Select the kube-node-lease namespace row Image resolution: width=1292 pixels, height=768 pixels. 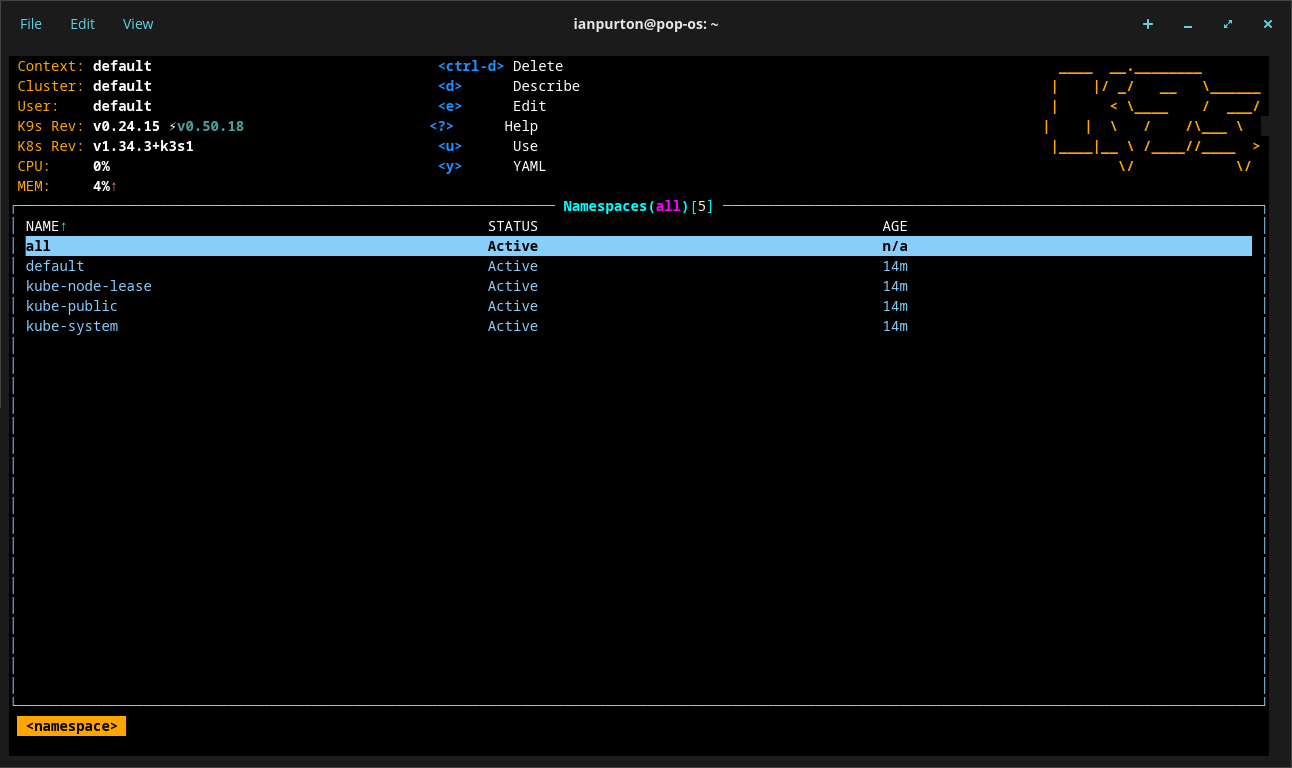(x=89, y=286)
